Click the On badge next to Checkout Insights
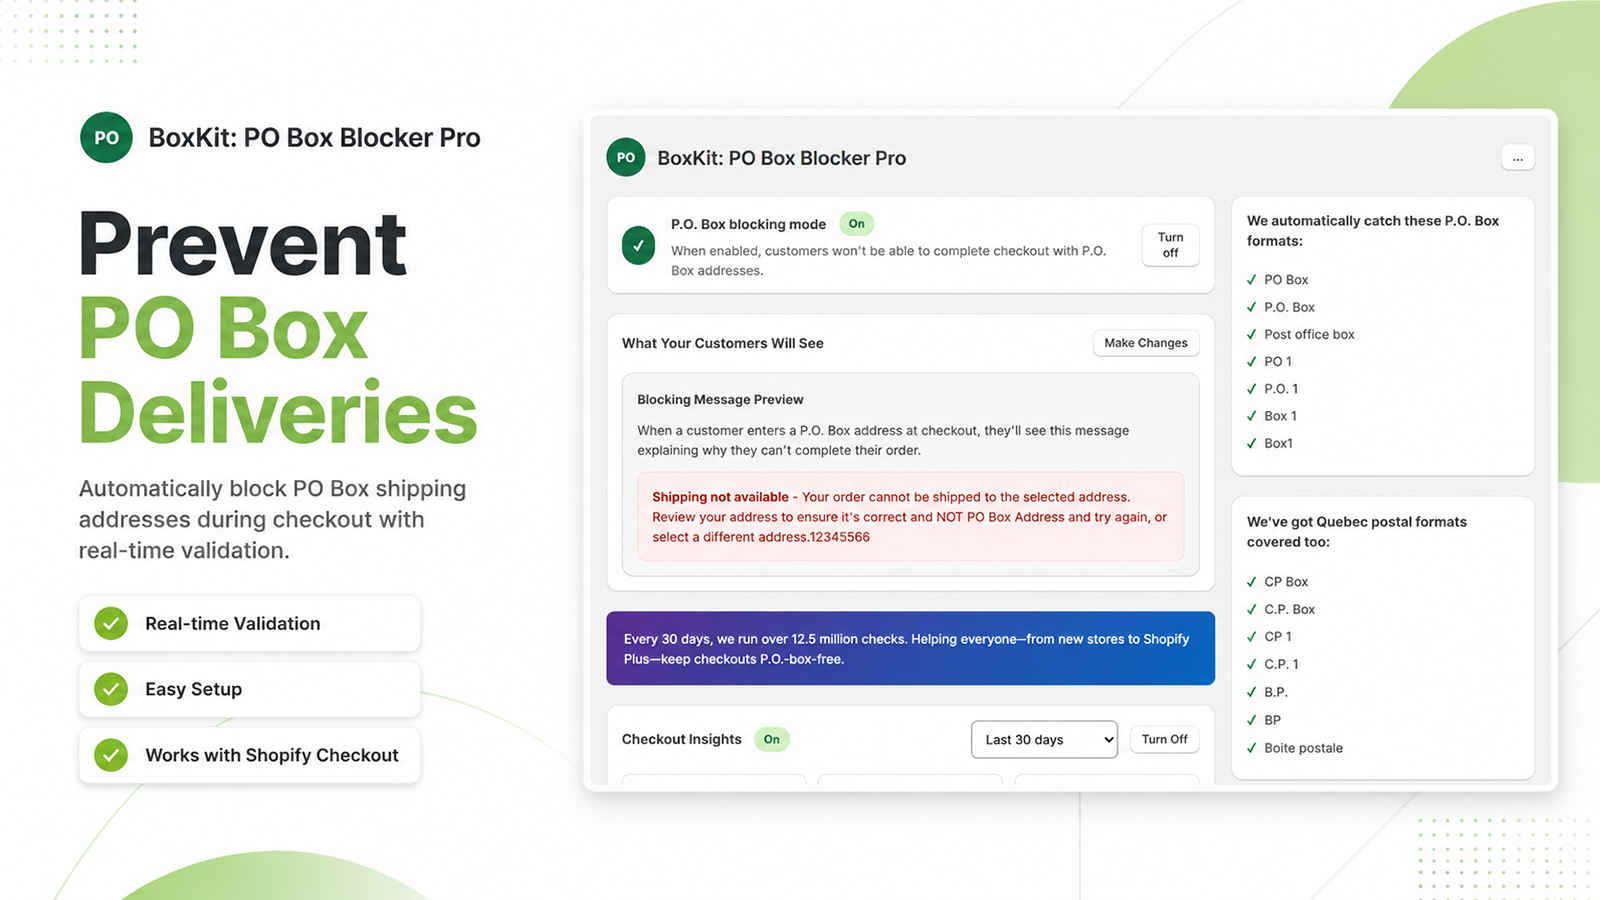The width and height of the screenshot is (1600, 900). [x=772, y=739]
